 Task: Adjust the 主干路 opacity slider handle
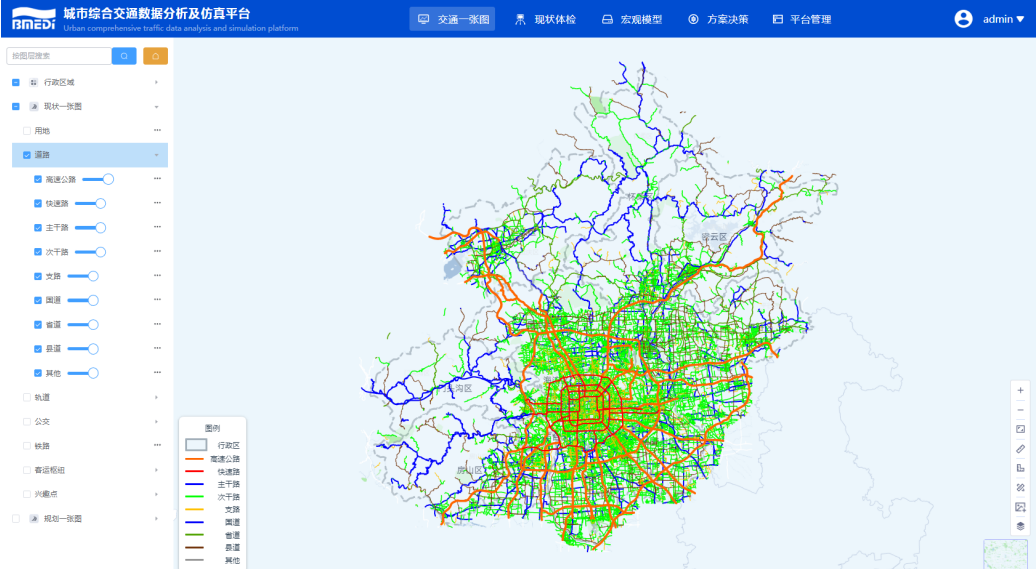[100, 228]
